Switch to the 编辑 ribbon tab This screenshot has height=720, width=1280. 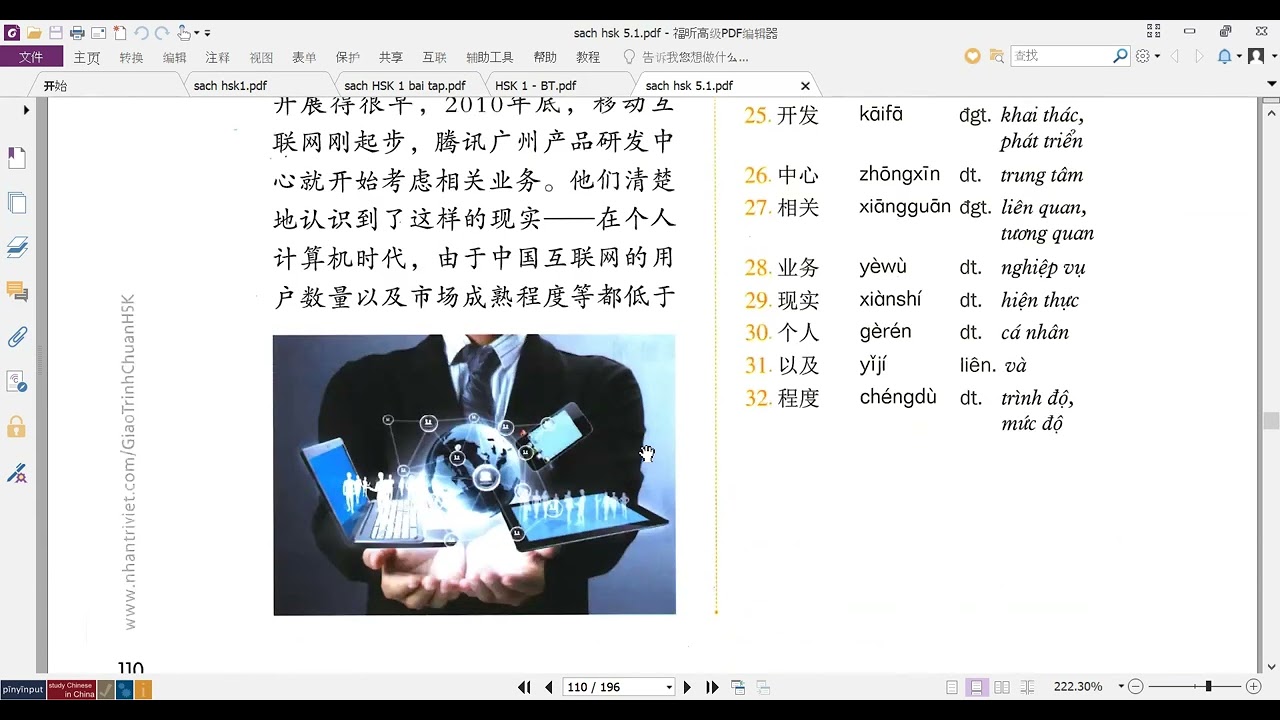pos(174,57)
